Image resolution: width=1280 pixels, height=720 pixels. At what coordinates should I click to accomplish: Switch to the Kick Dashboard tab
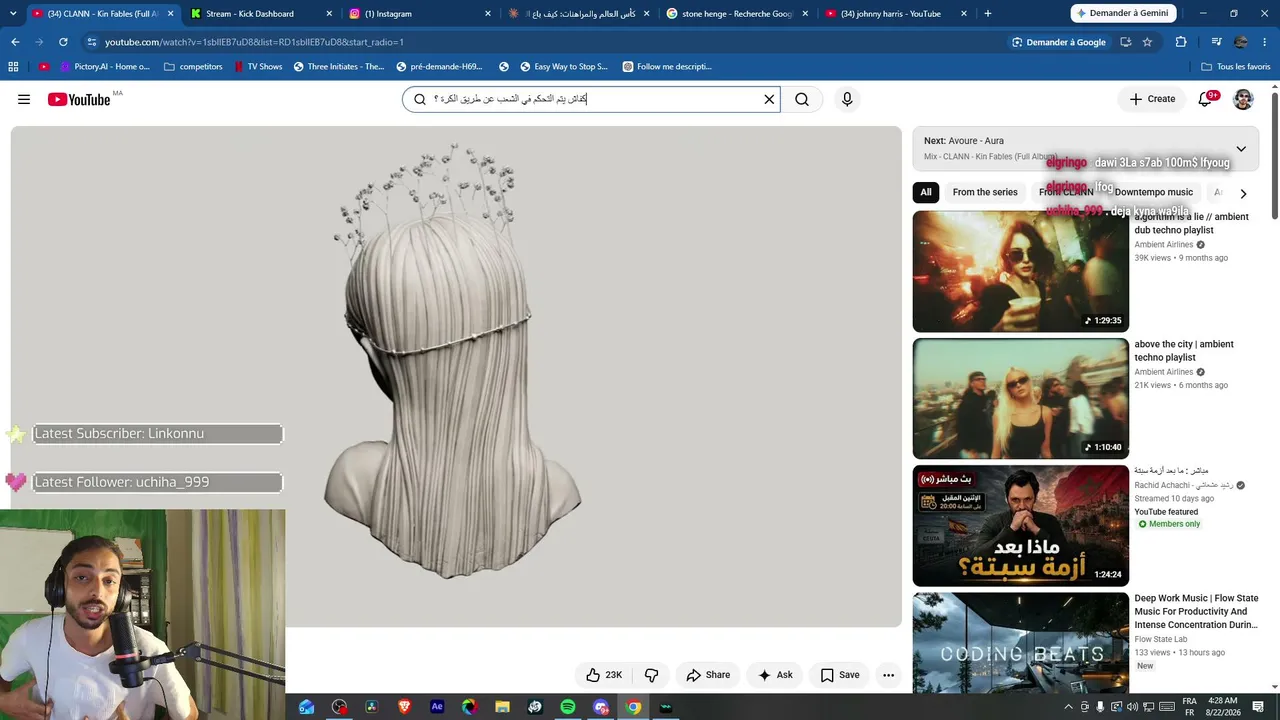point(260,13)
